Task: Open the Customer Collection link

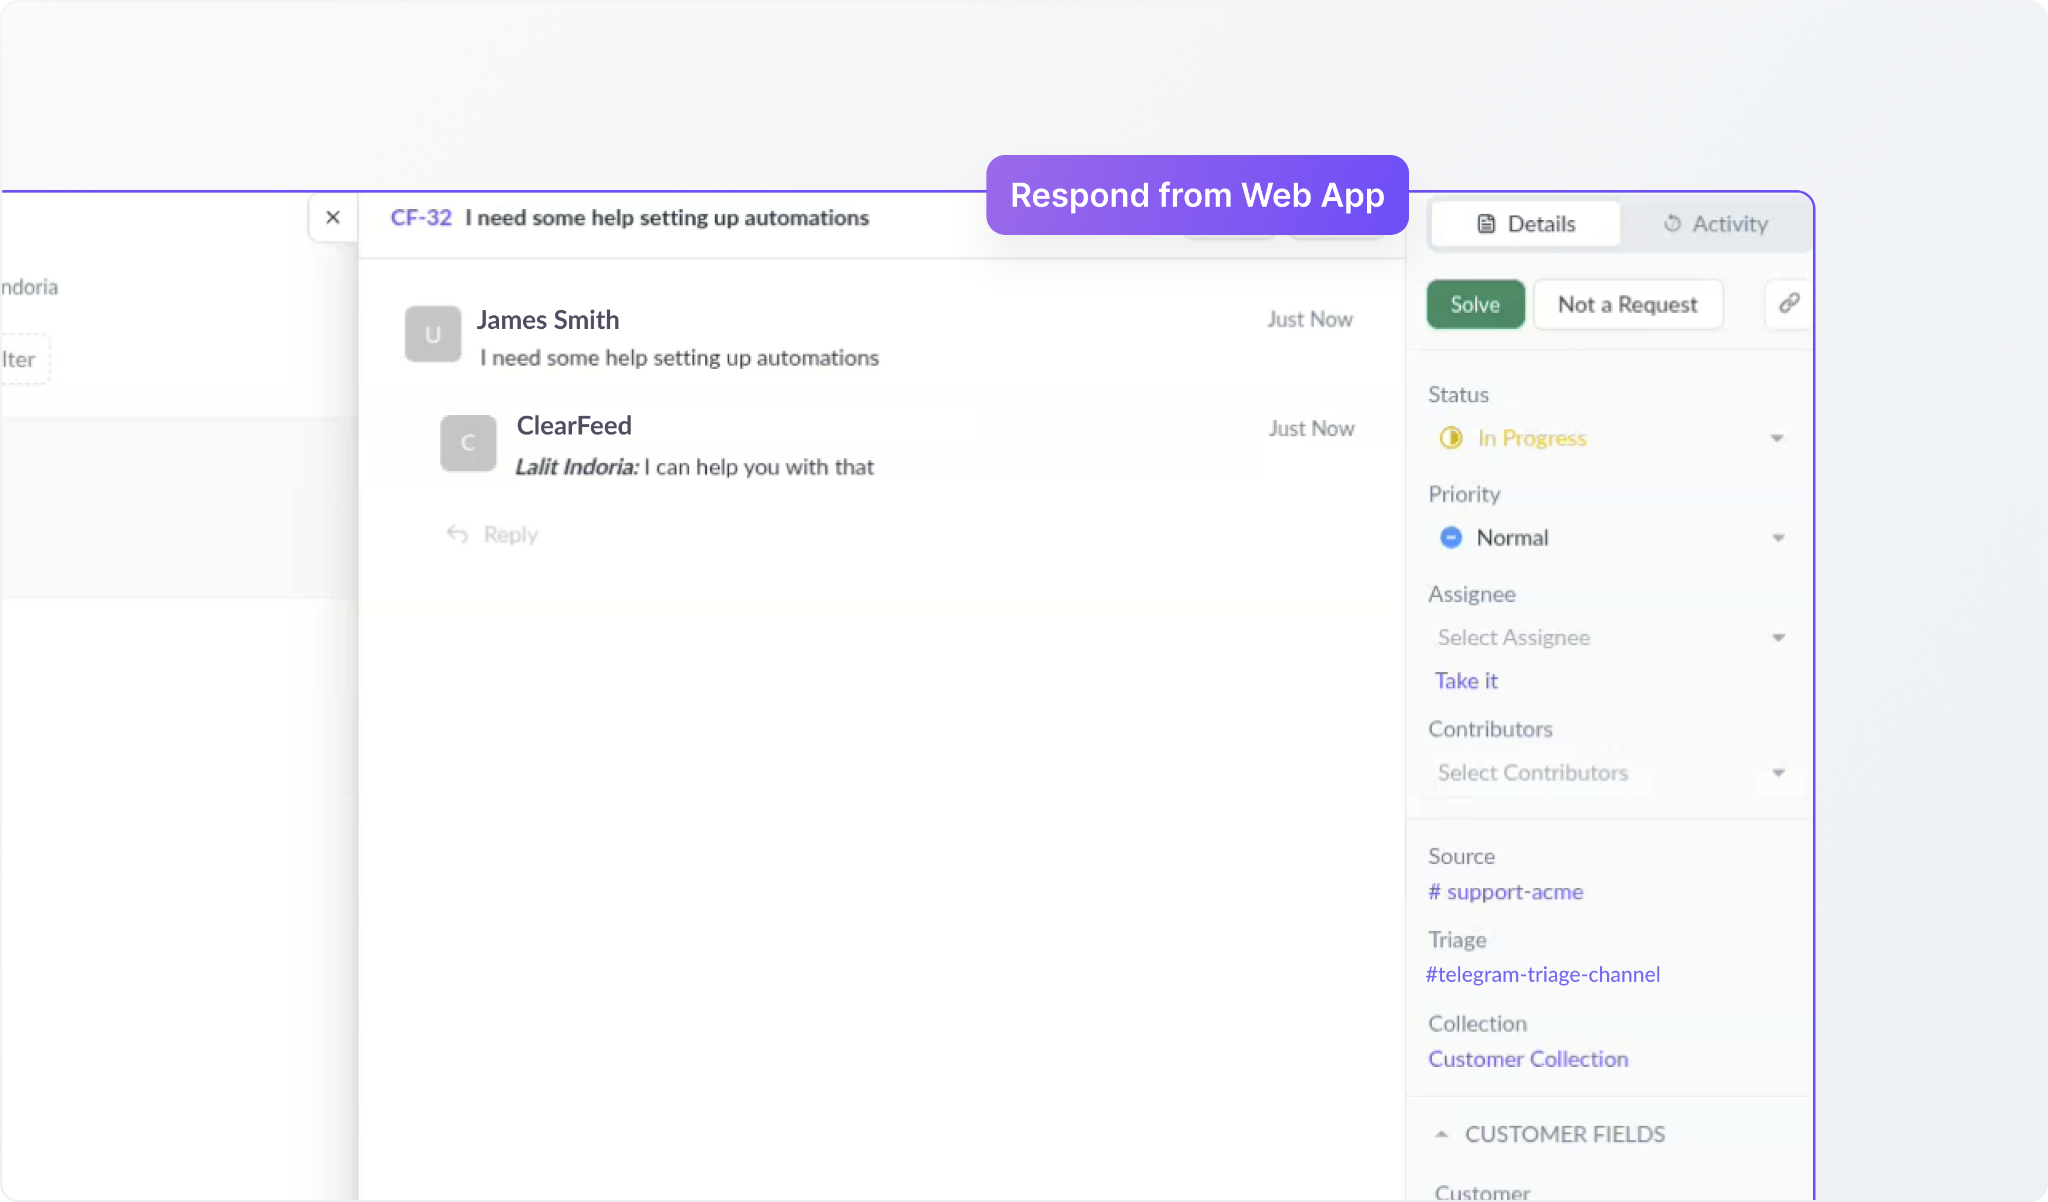Action: [x=1528, y=1059]
